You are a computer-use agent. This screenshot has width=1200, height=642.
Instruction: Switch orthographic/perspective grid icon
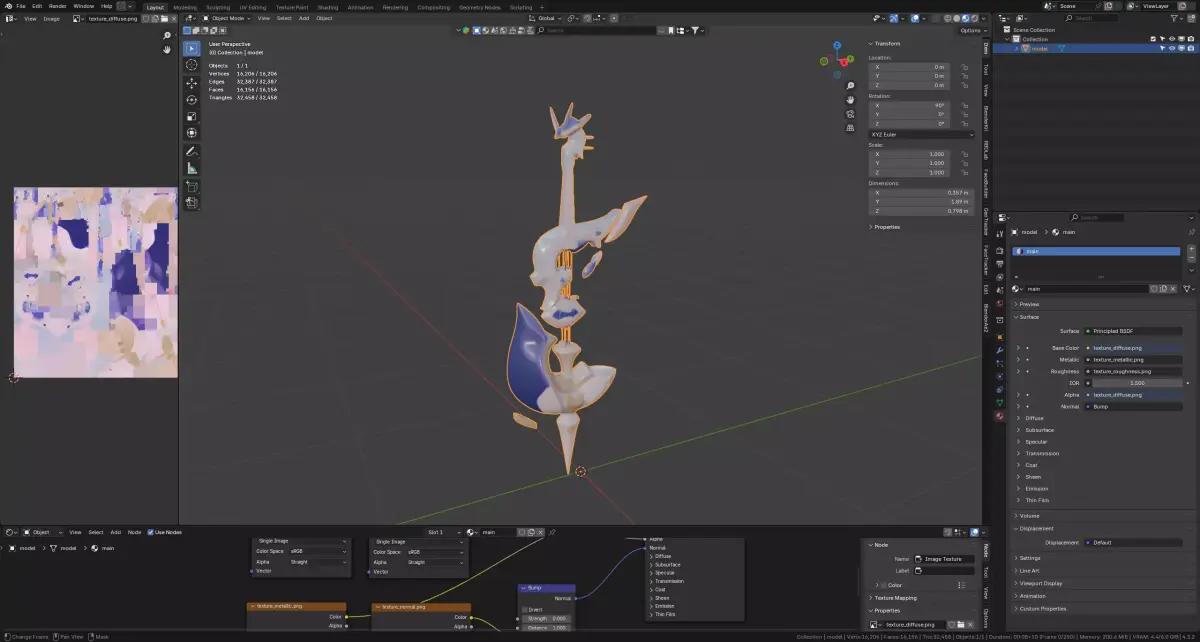pos(850,128)
